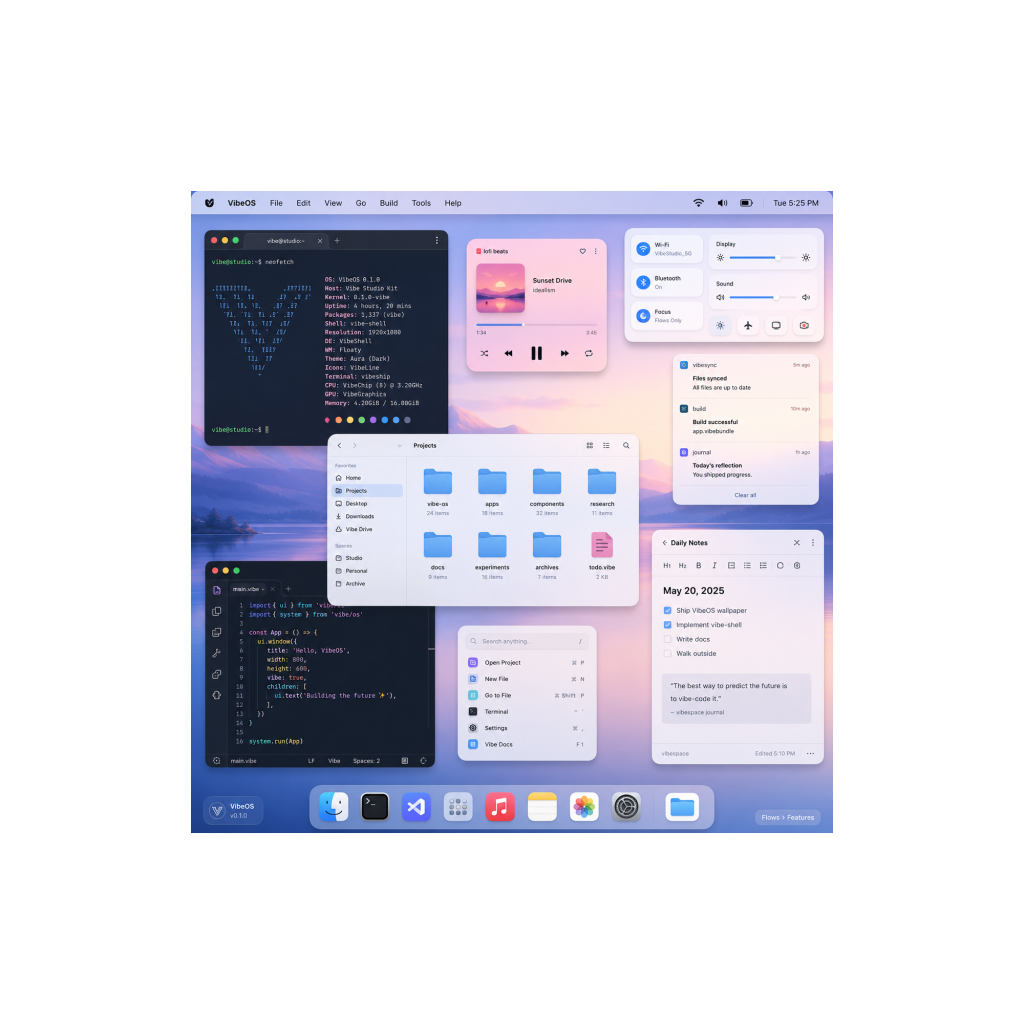1024x1024 pixels.
Task: Click the Search anything input field
Action: 527,641
